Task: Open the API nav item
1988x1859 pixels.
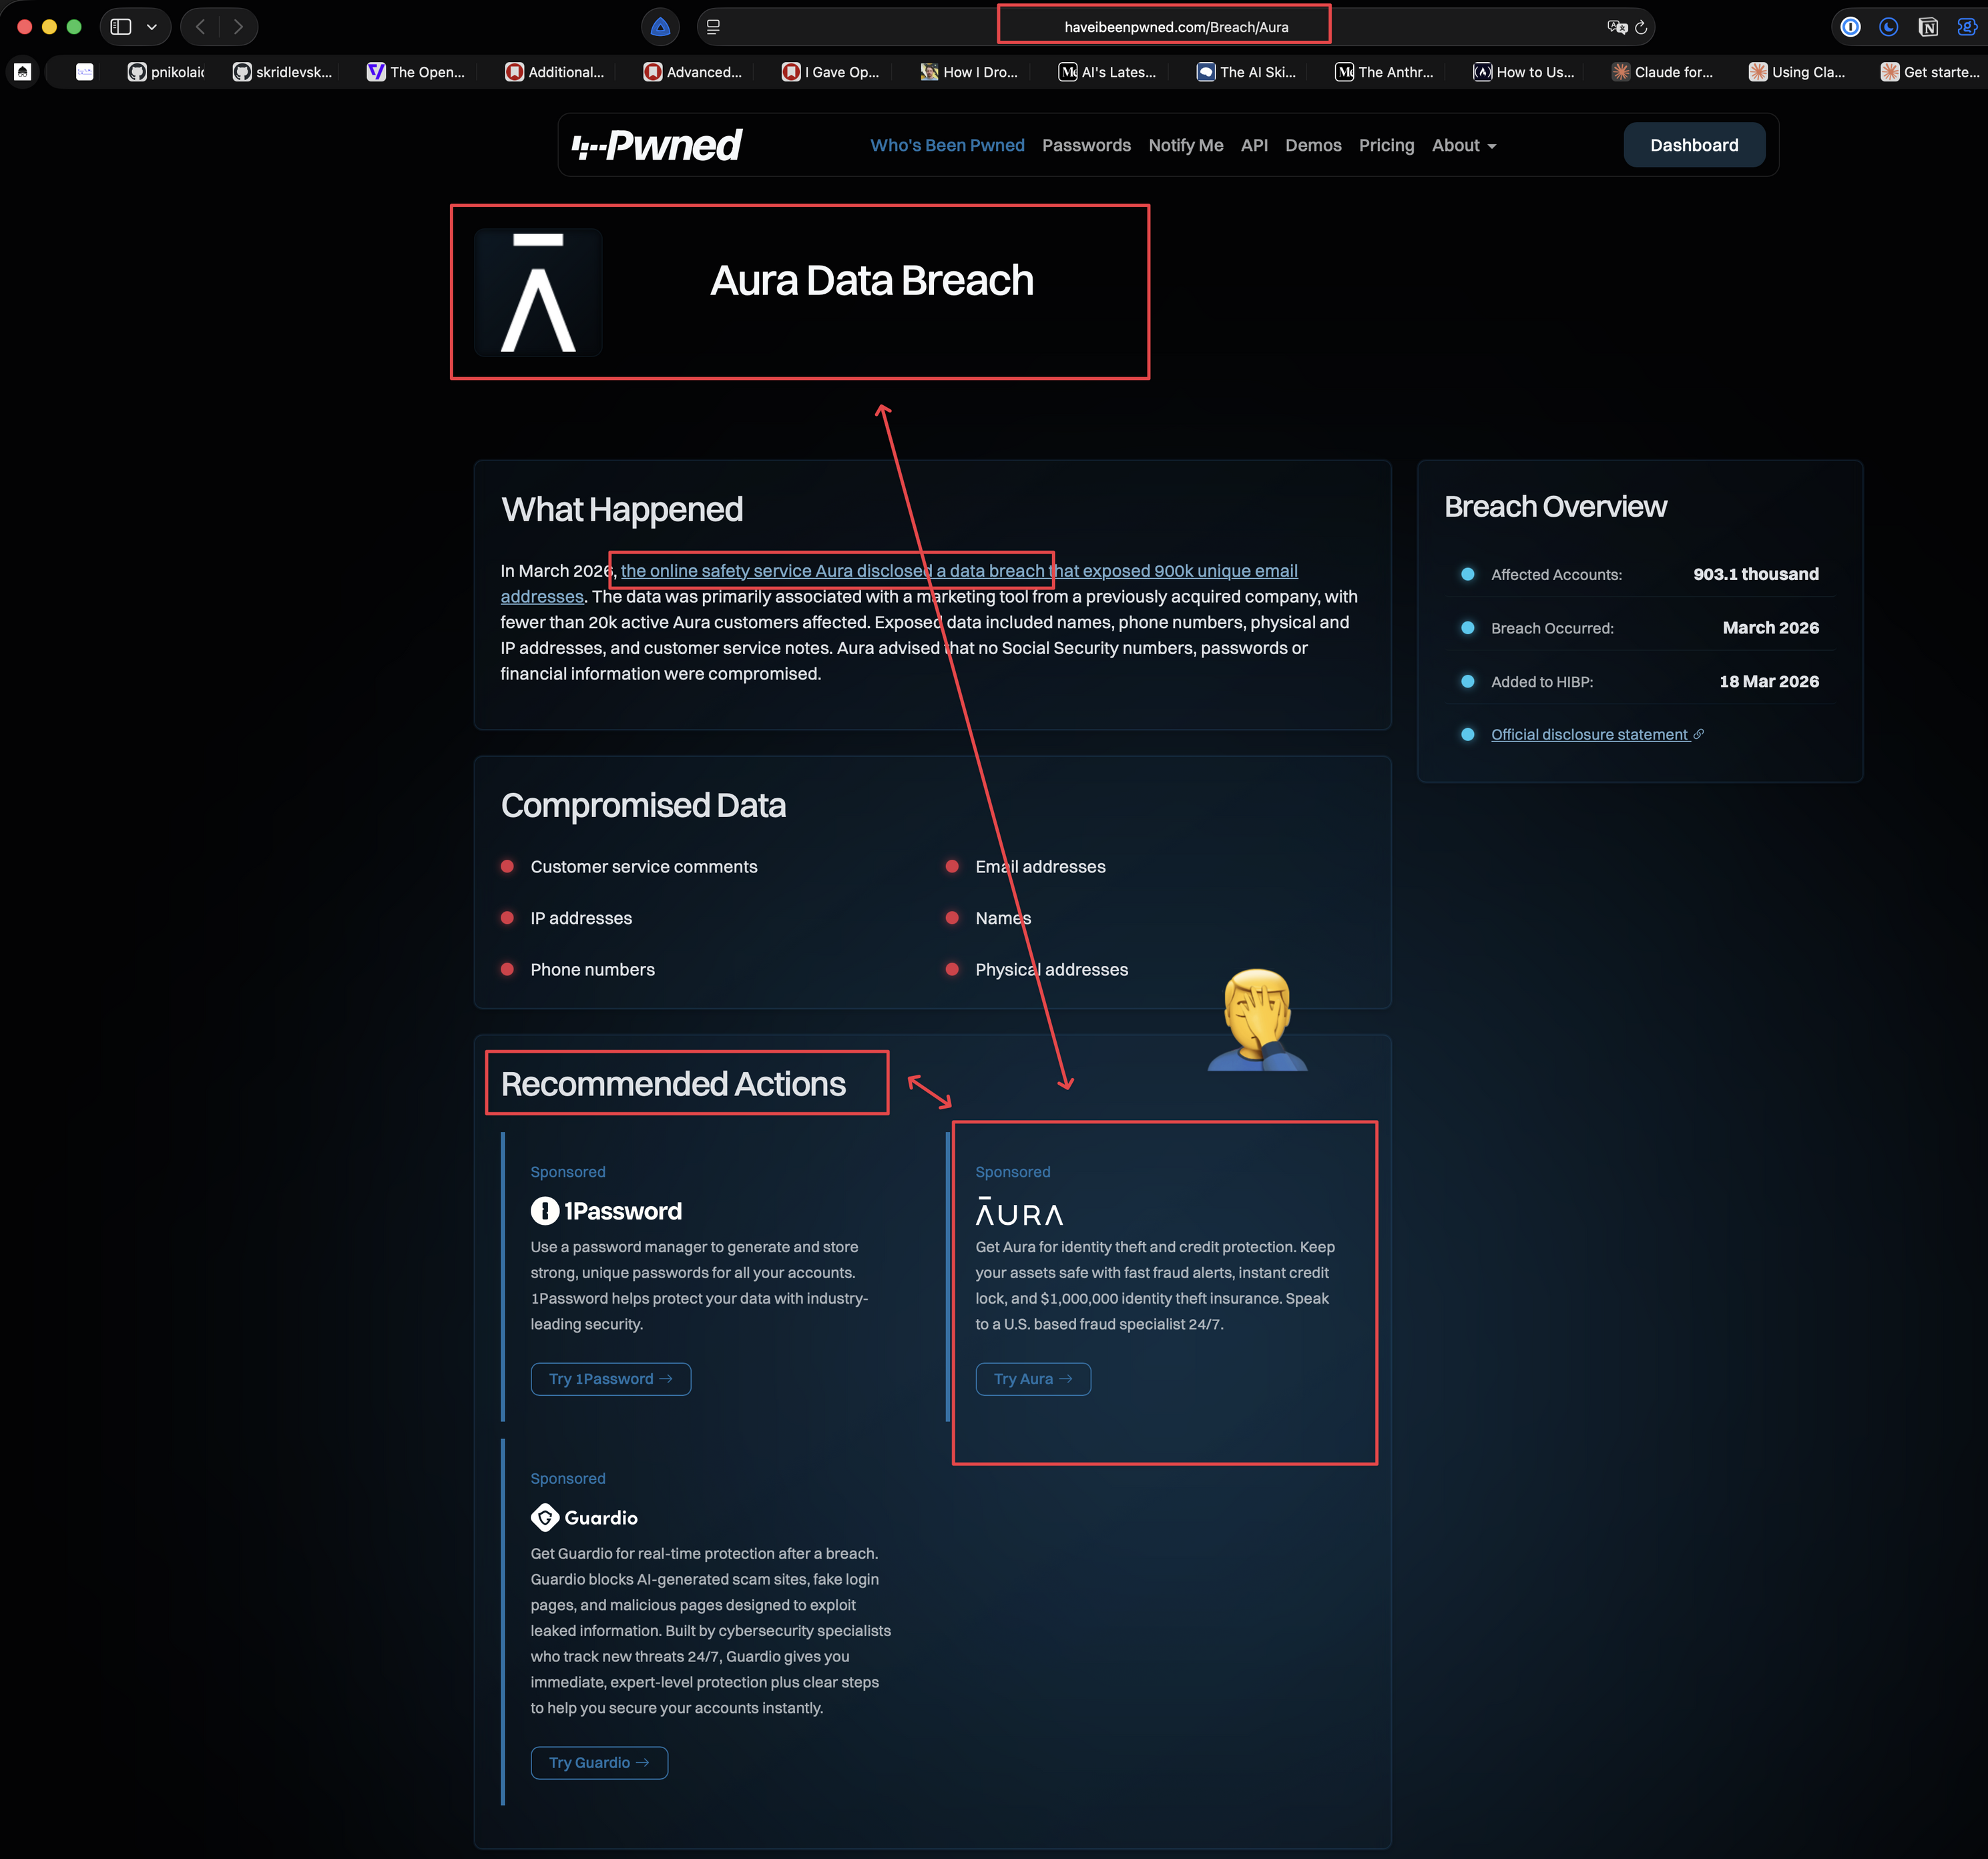Action: 1254,145
